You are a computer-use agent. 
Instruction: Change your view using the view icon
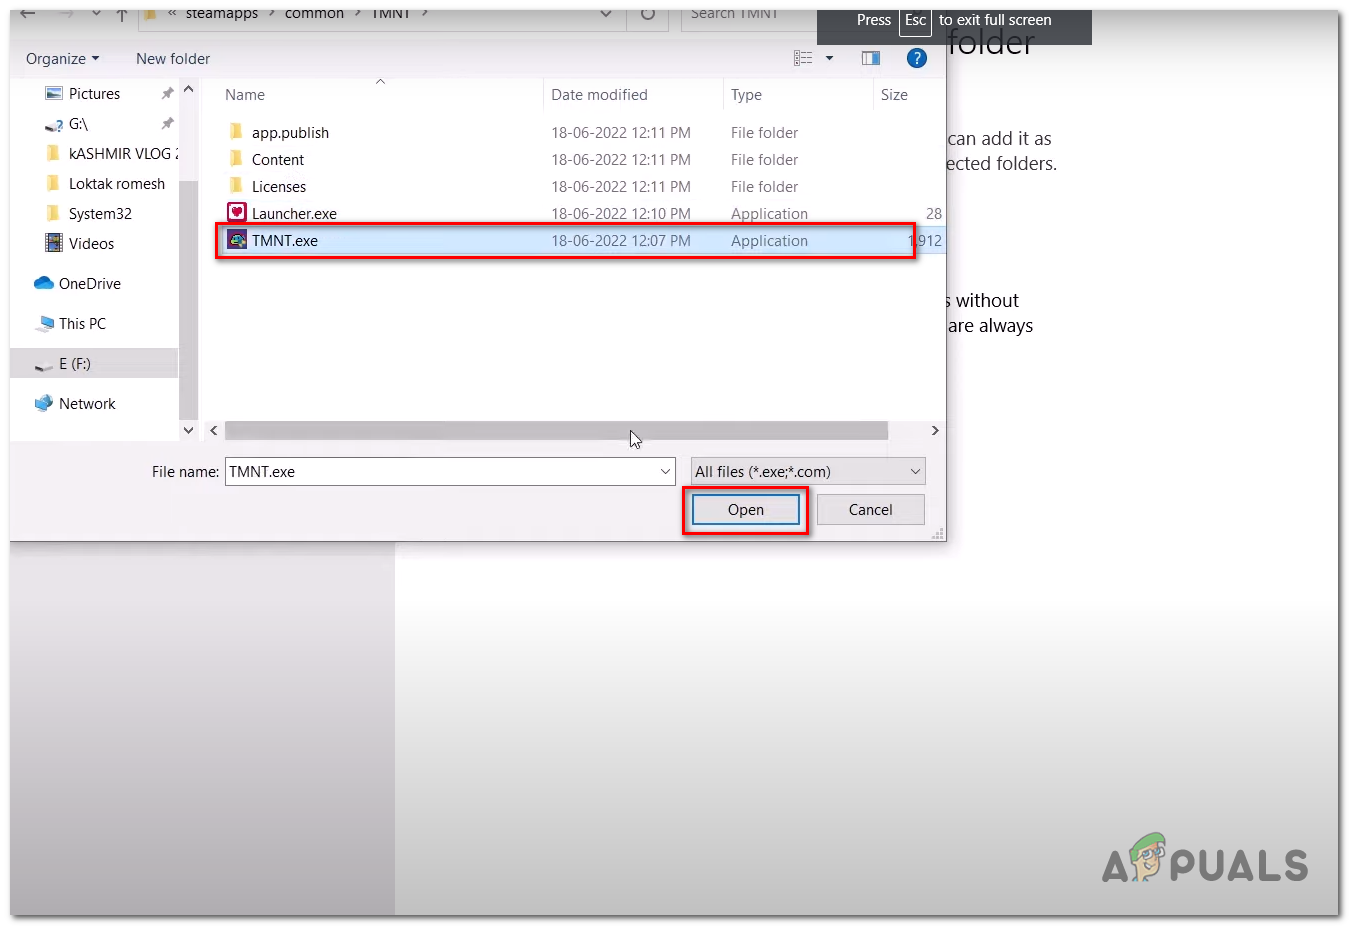[x=803, y=58]
